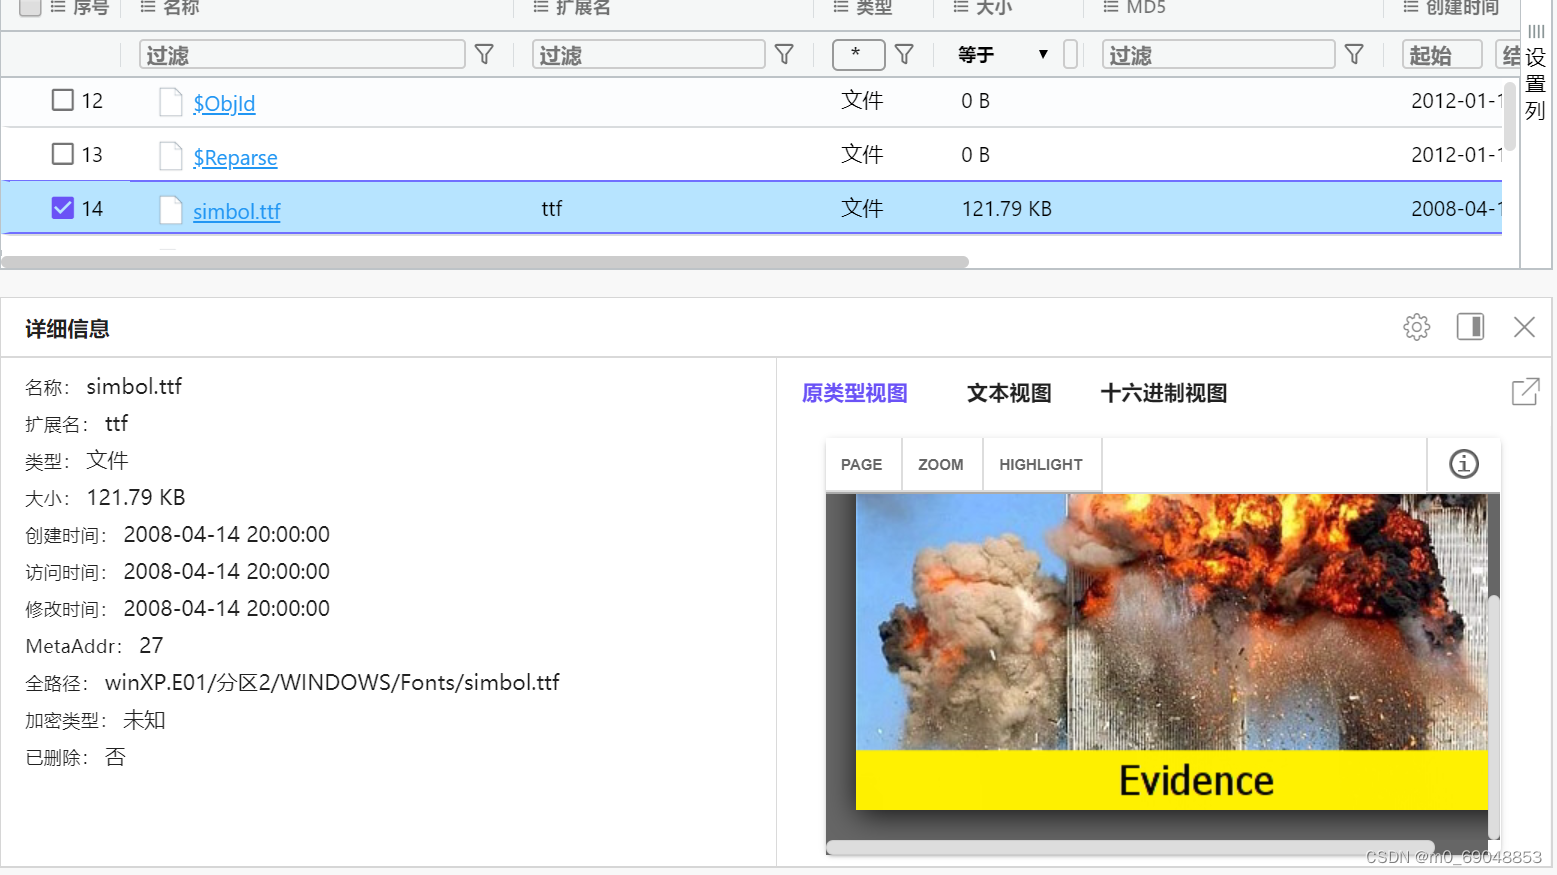Check the box for row 12

point(62,100)
